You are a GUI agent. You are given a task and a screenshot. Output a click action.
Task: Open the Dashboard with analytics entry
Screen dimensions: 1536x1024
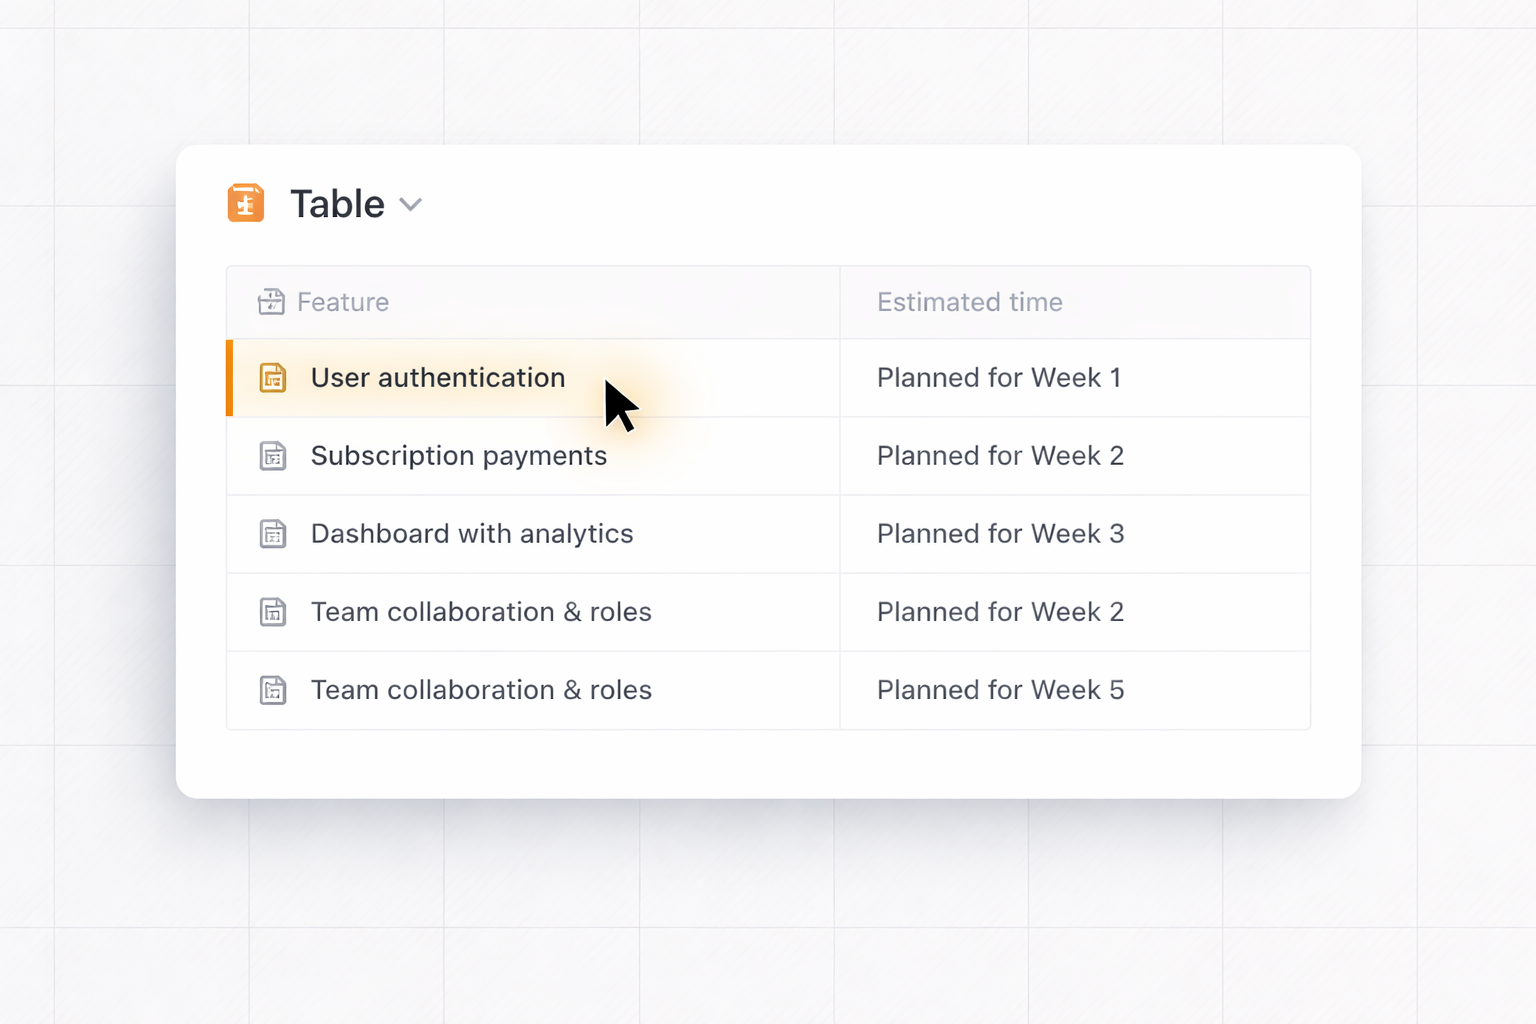coord(472,534)
